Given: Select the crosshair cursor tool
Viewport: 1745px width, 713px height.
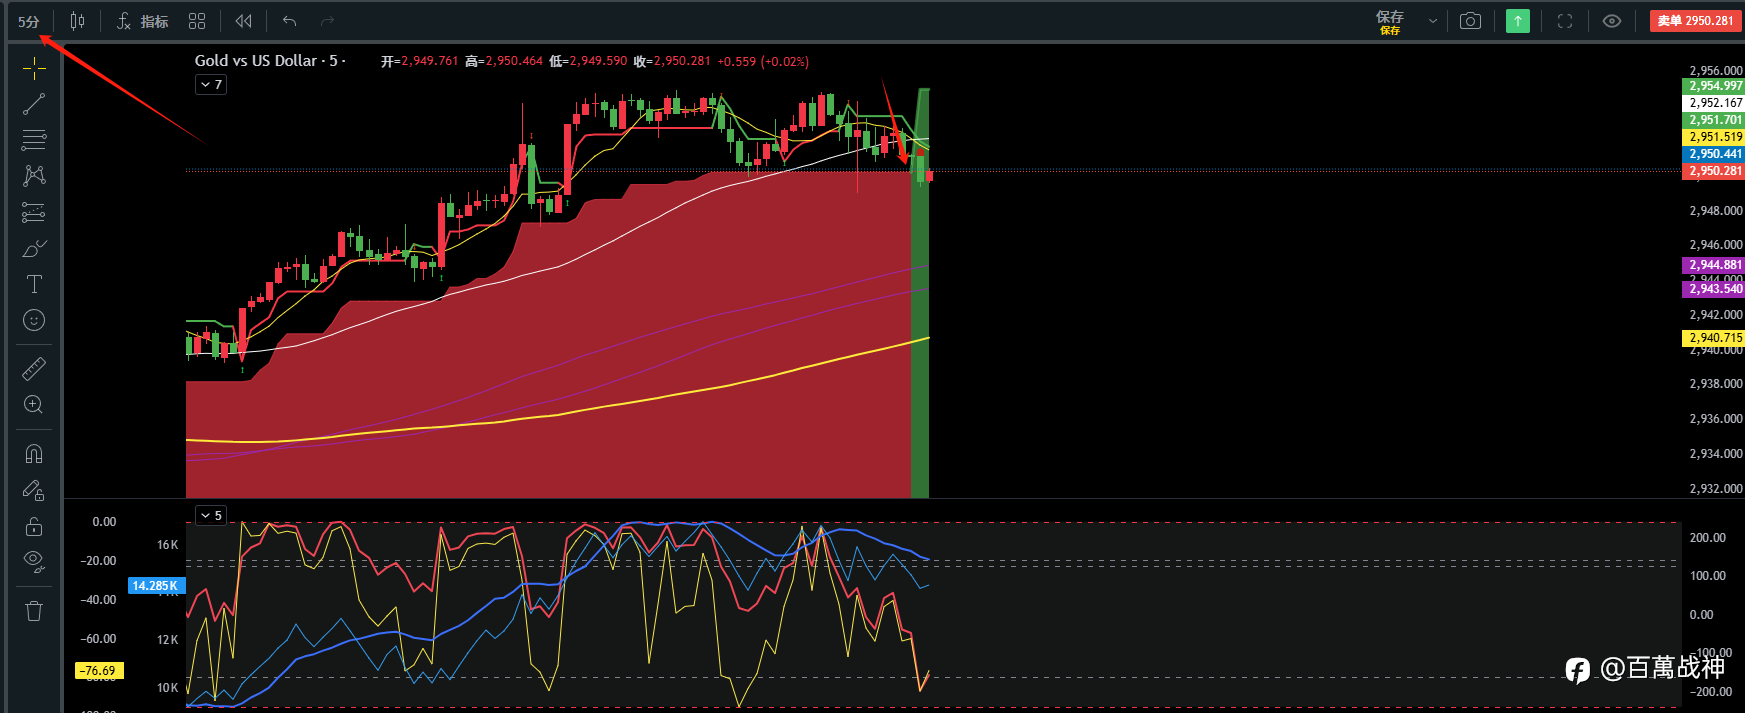Looking at the screenshot, I should 34,68.
